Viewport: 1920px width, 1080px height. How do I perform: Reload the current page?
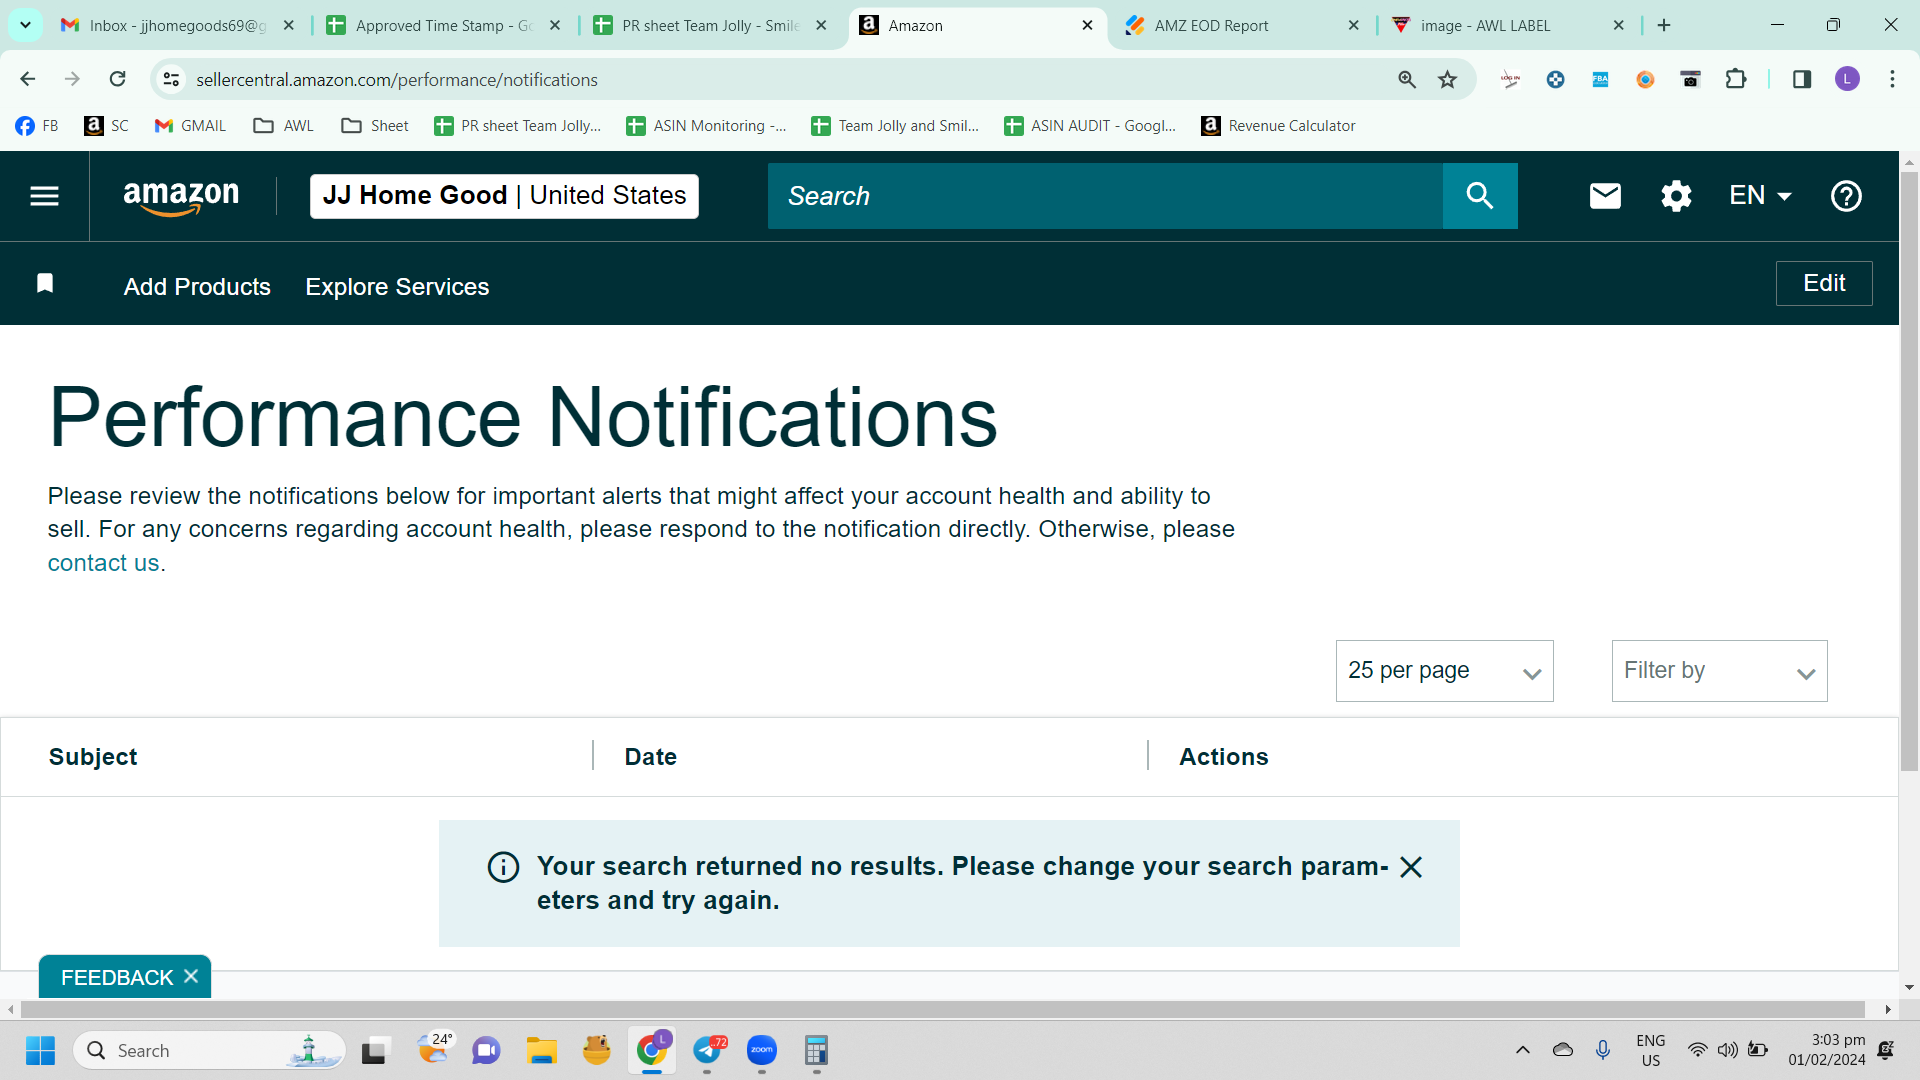point(117,79)
